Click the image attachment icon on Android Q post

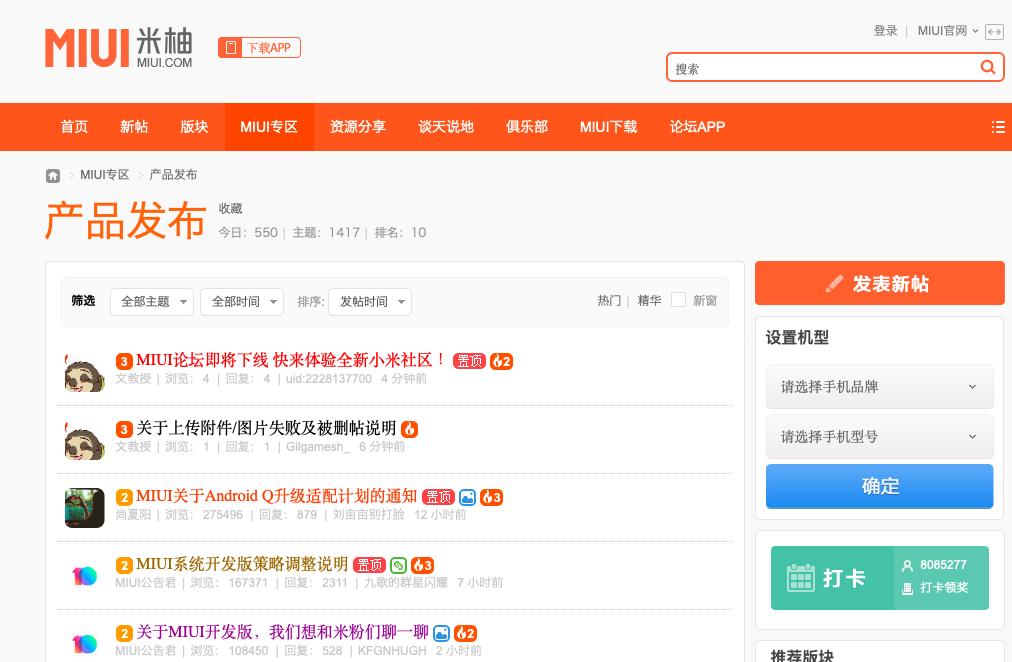point(467,497)
